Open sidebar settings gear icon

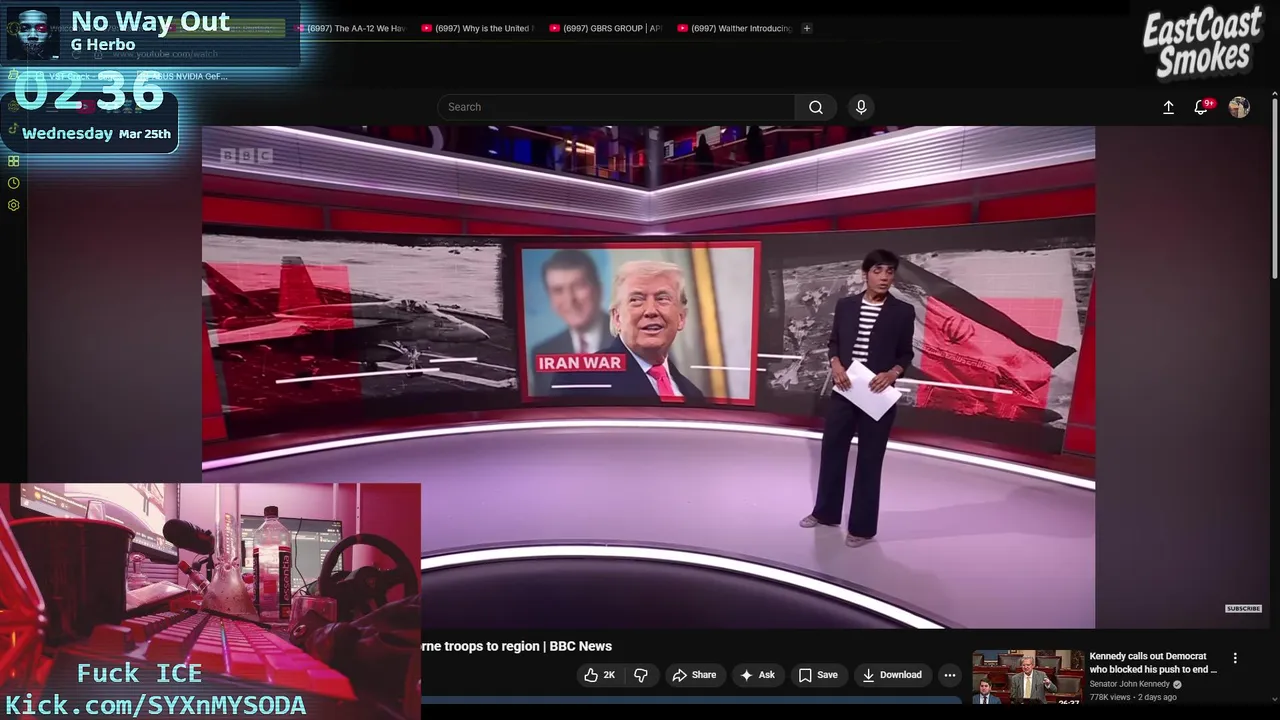(13, 205)
